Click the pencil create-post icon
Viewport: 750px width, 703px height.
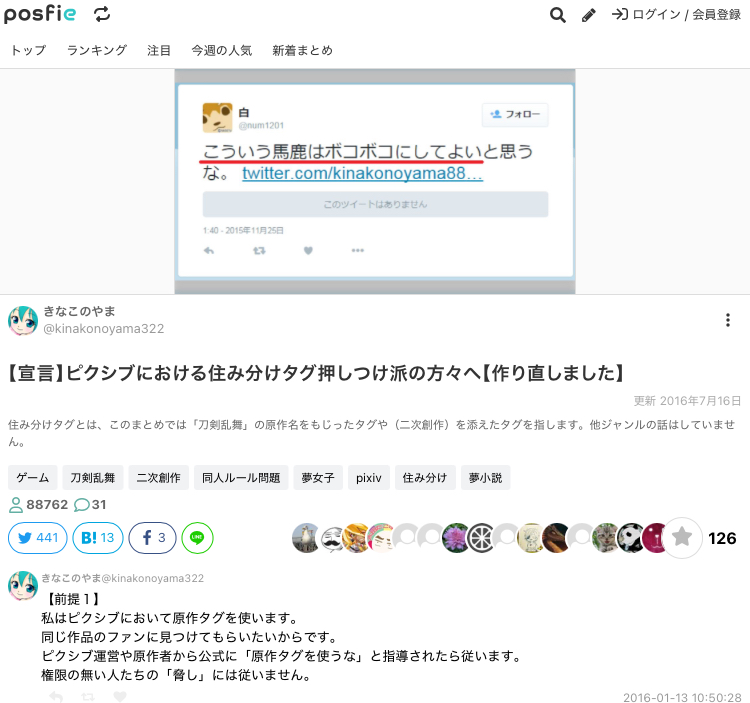(x=589, y=15)
